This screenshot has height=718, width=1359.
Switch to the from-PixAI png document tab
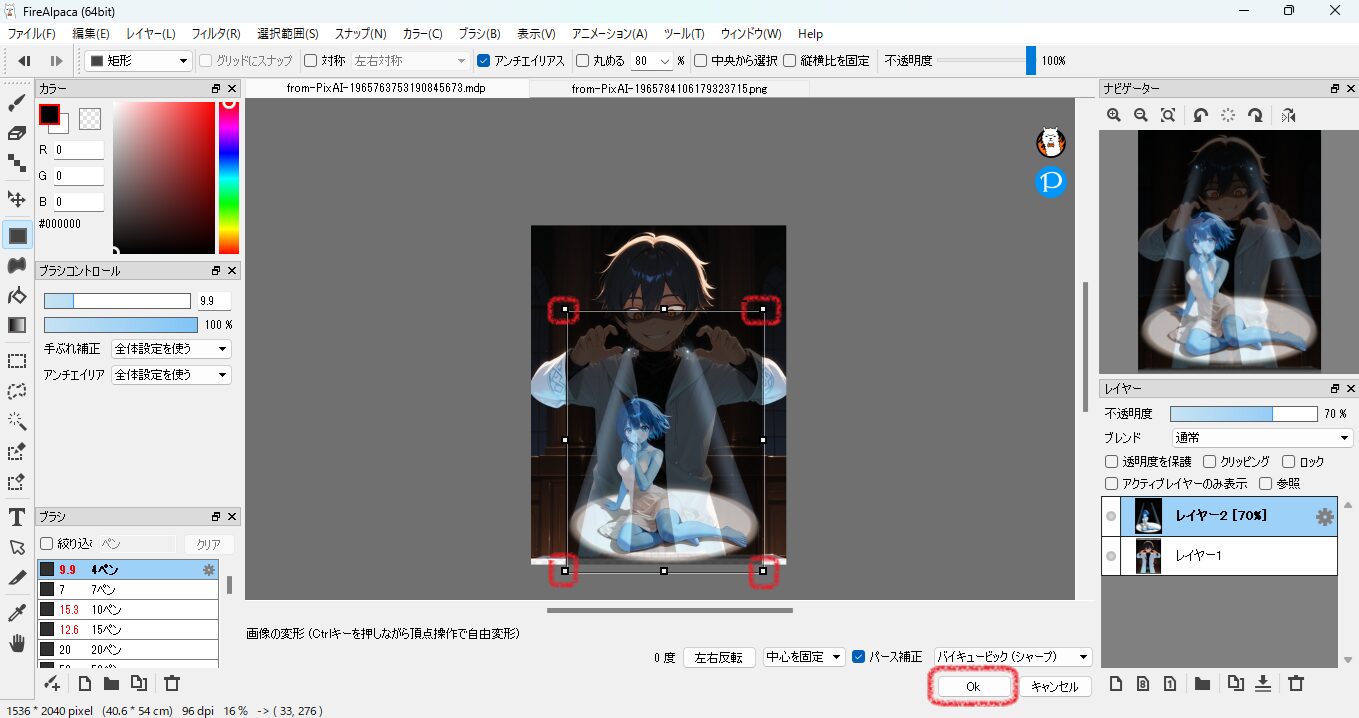tap(669, 89)
